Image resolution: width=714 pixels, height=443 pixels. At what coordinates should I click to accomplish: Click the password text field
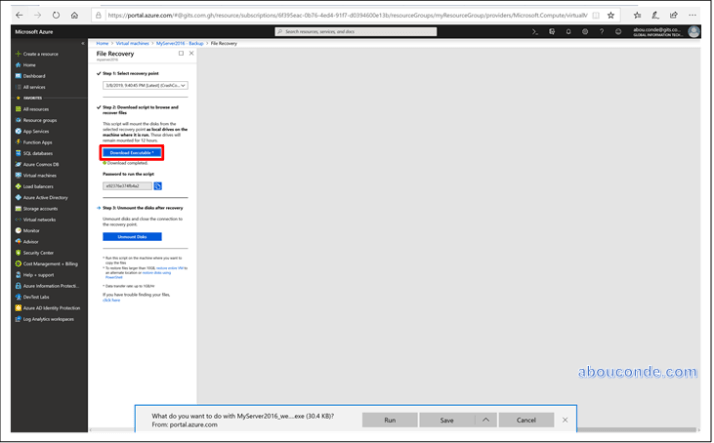point(126,186)
